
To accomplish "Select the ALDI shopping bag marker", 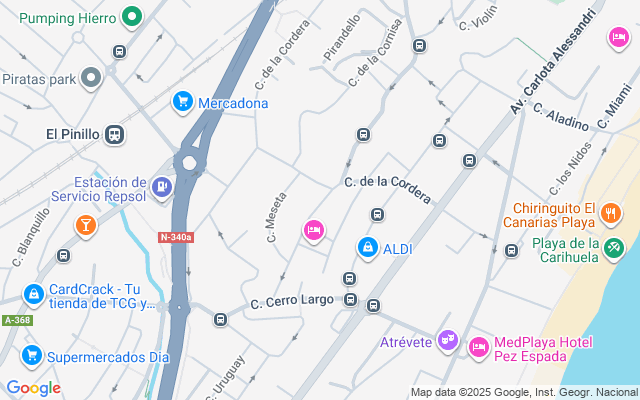I will tap(368, 248).
